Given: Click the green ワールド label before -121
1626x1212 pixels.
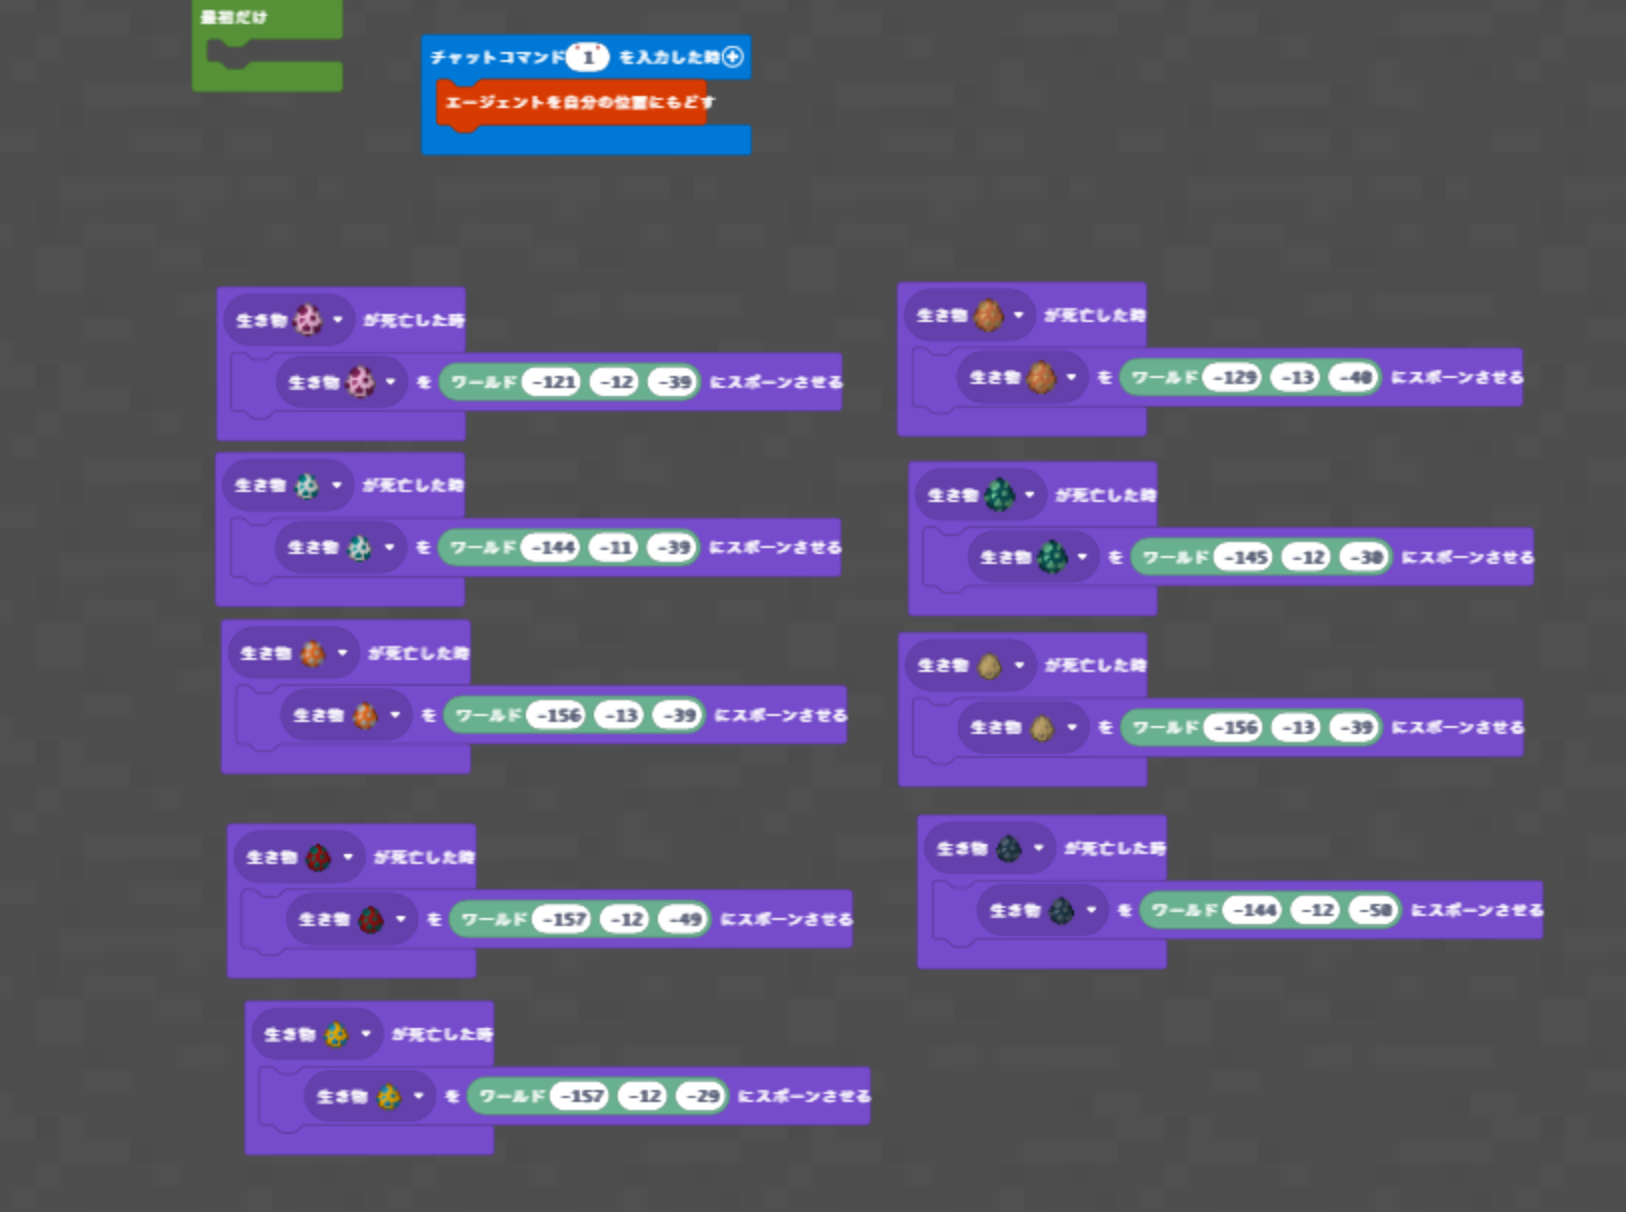Looking at the screenshot, I should pos(484,382).
